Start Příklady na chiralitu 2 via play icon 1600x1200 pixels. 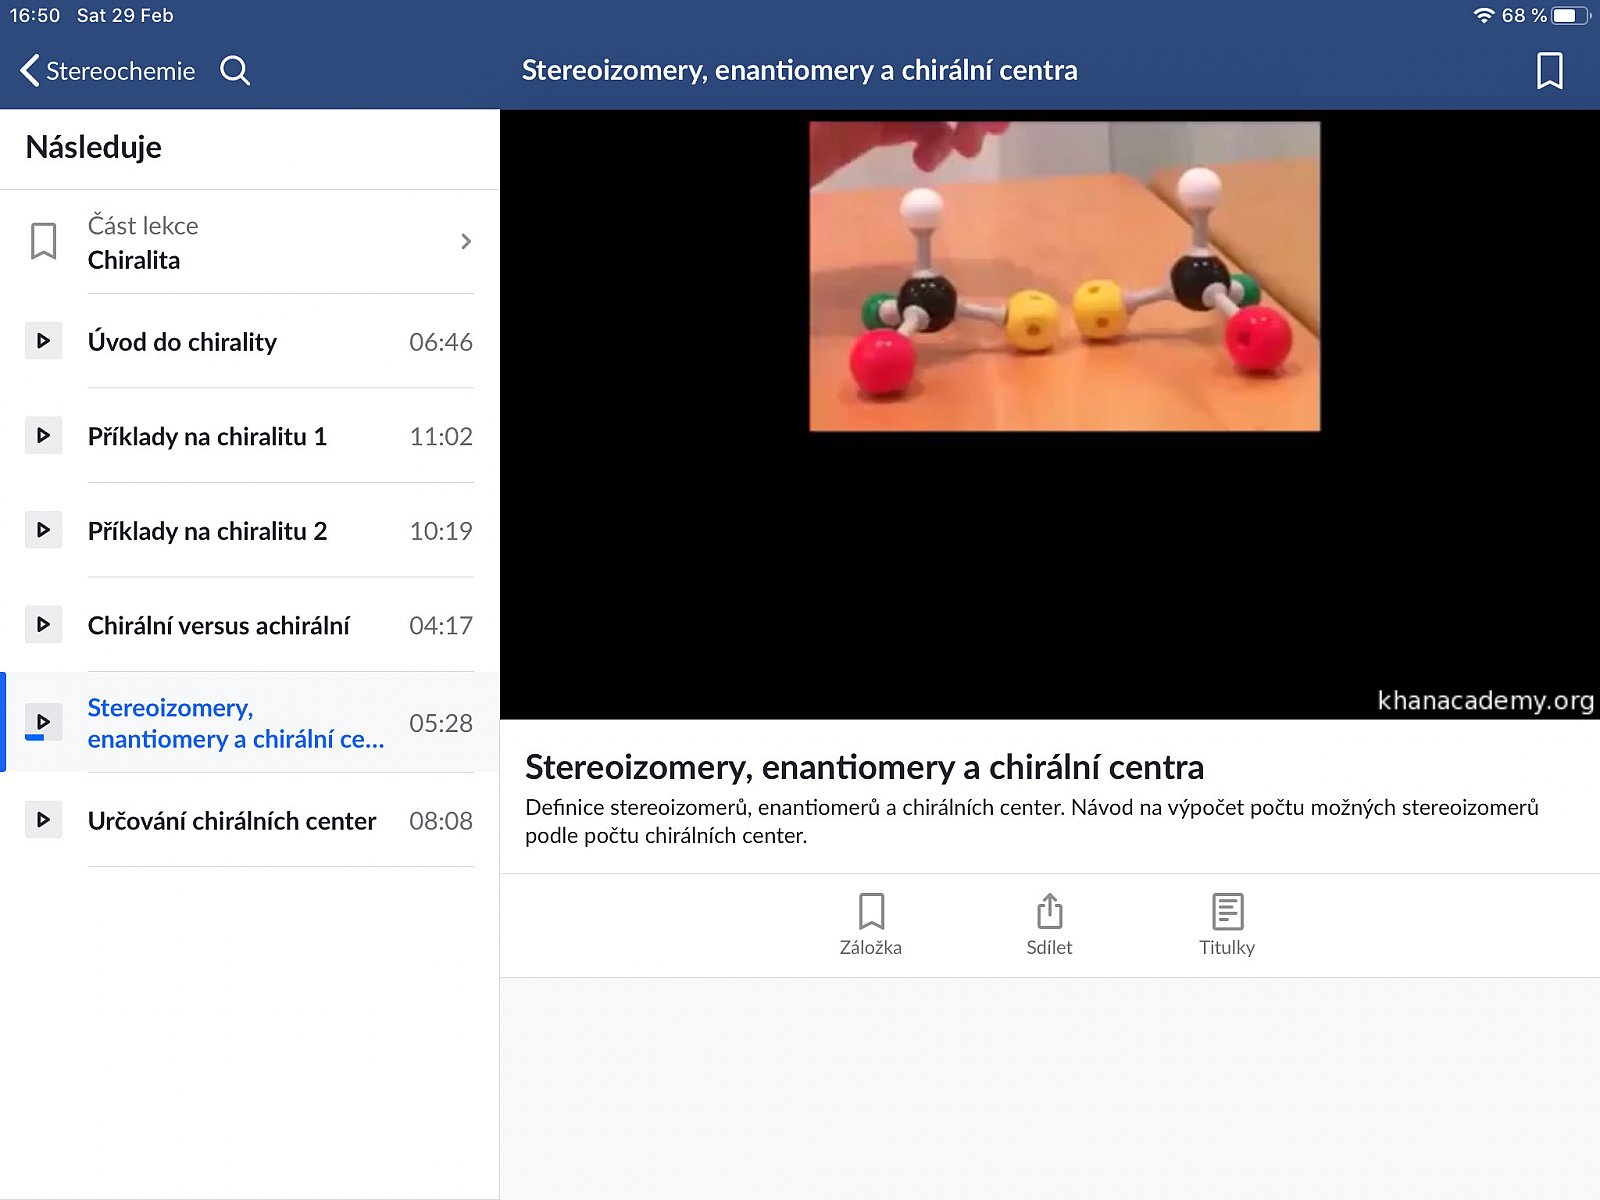click(43, 530)
